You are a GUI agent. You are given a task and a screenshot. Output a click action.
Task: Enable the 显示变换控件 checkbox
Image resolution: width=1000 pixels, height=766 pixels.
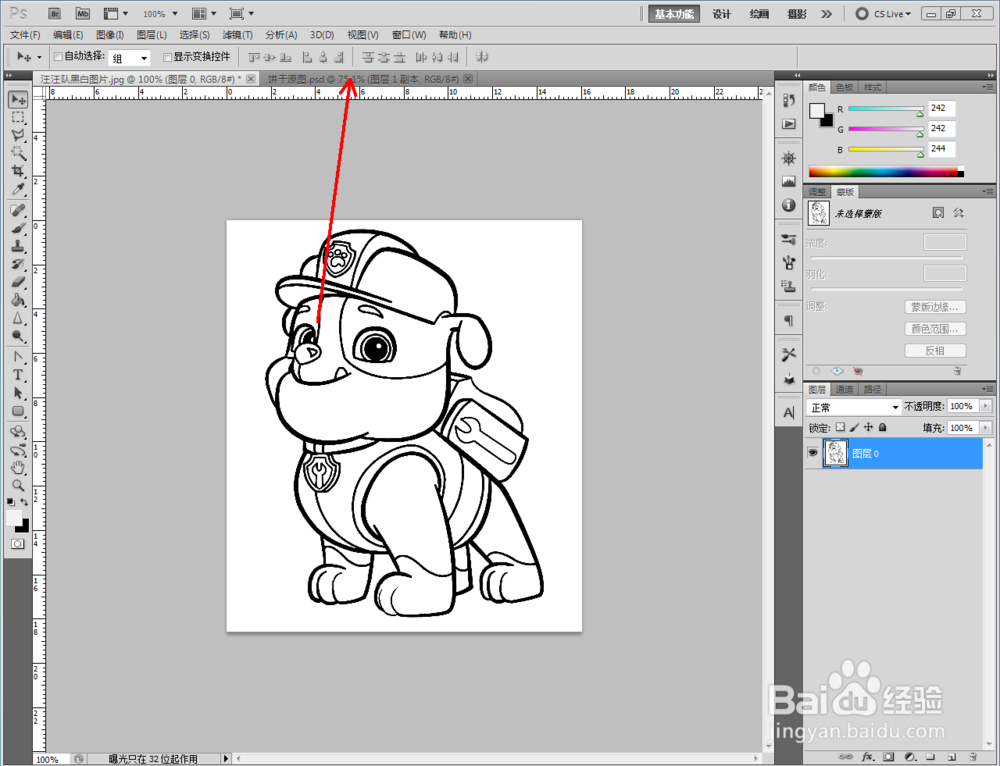[x=167, y=57]
